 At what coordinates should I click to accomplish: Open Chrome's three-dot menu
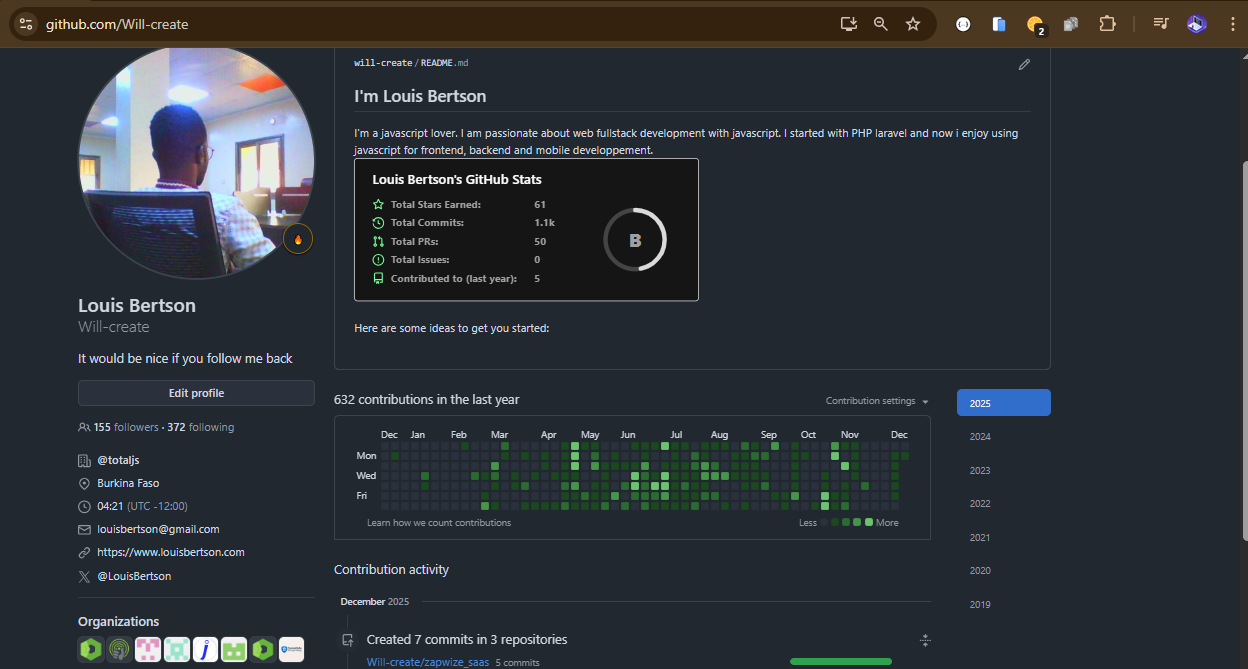1233,23
